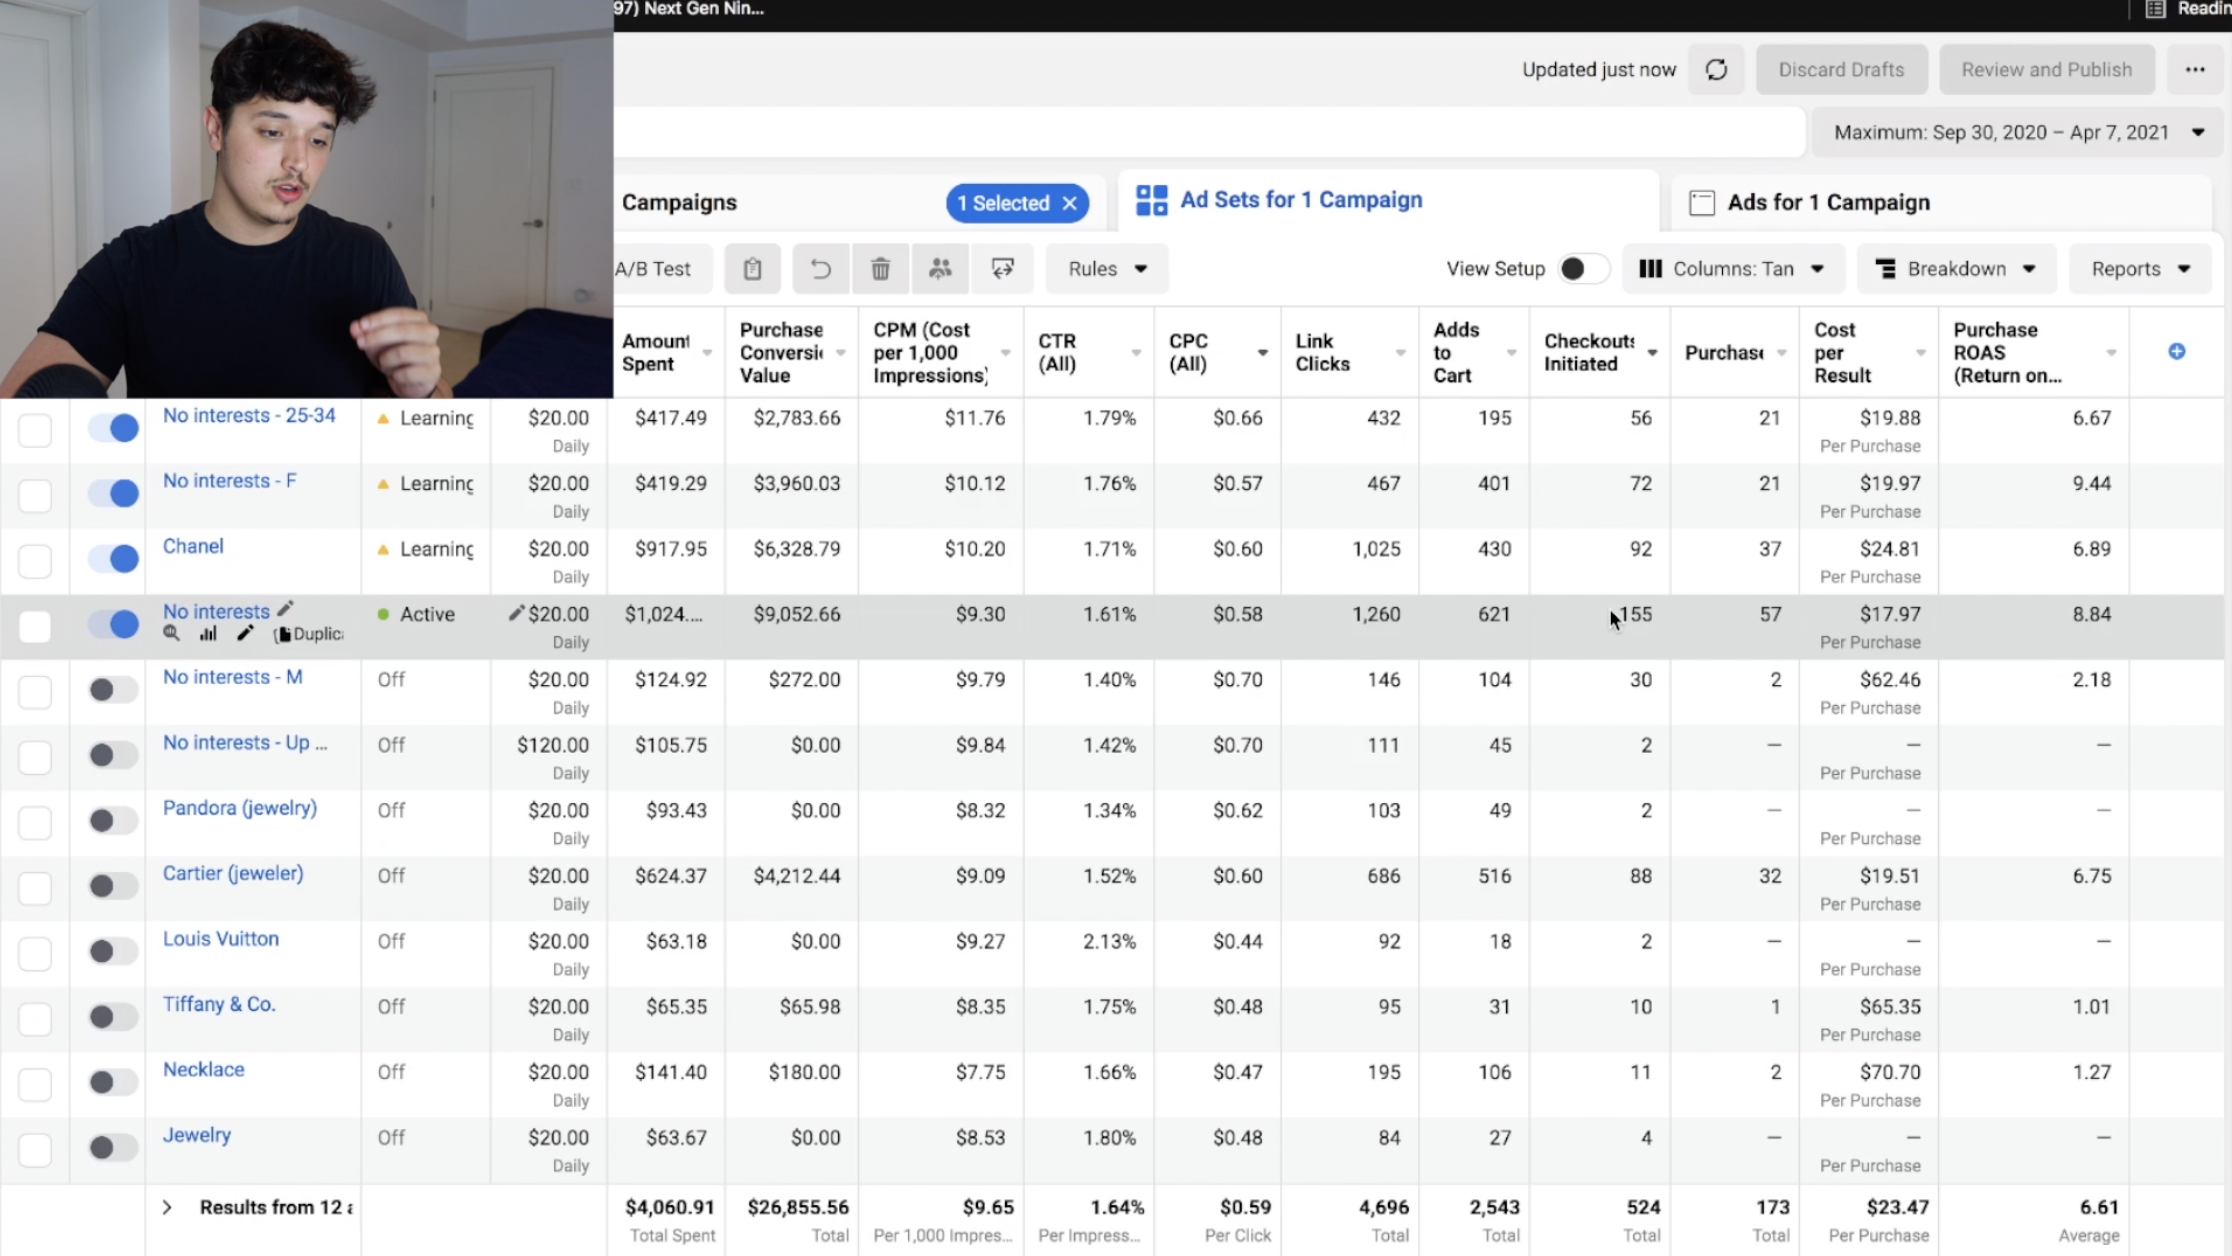This screenshot has width=2232, height=1256.
Task: Turn off the No interests - 25-34 ad set
Action: 113,429
